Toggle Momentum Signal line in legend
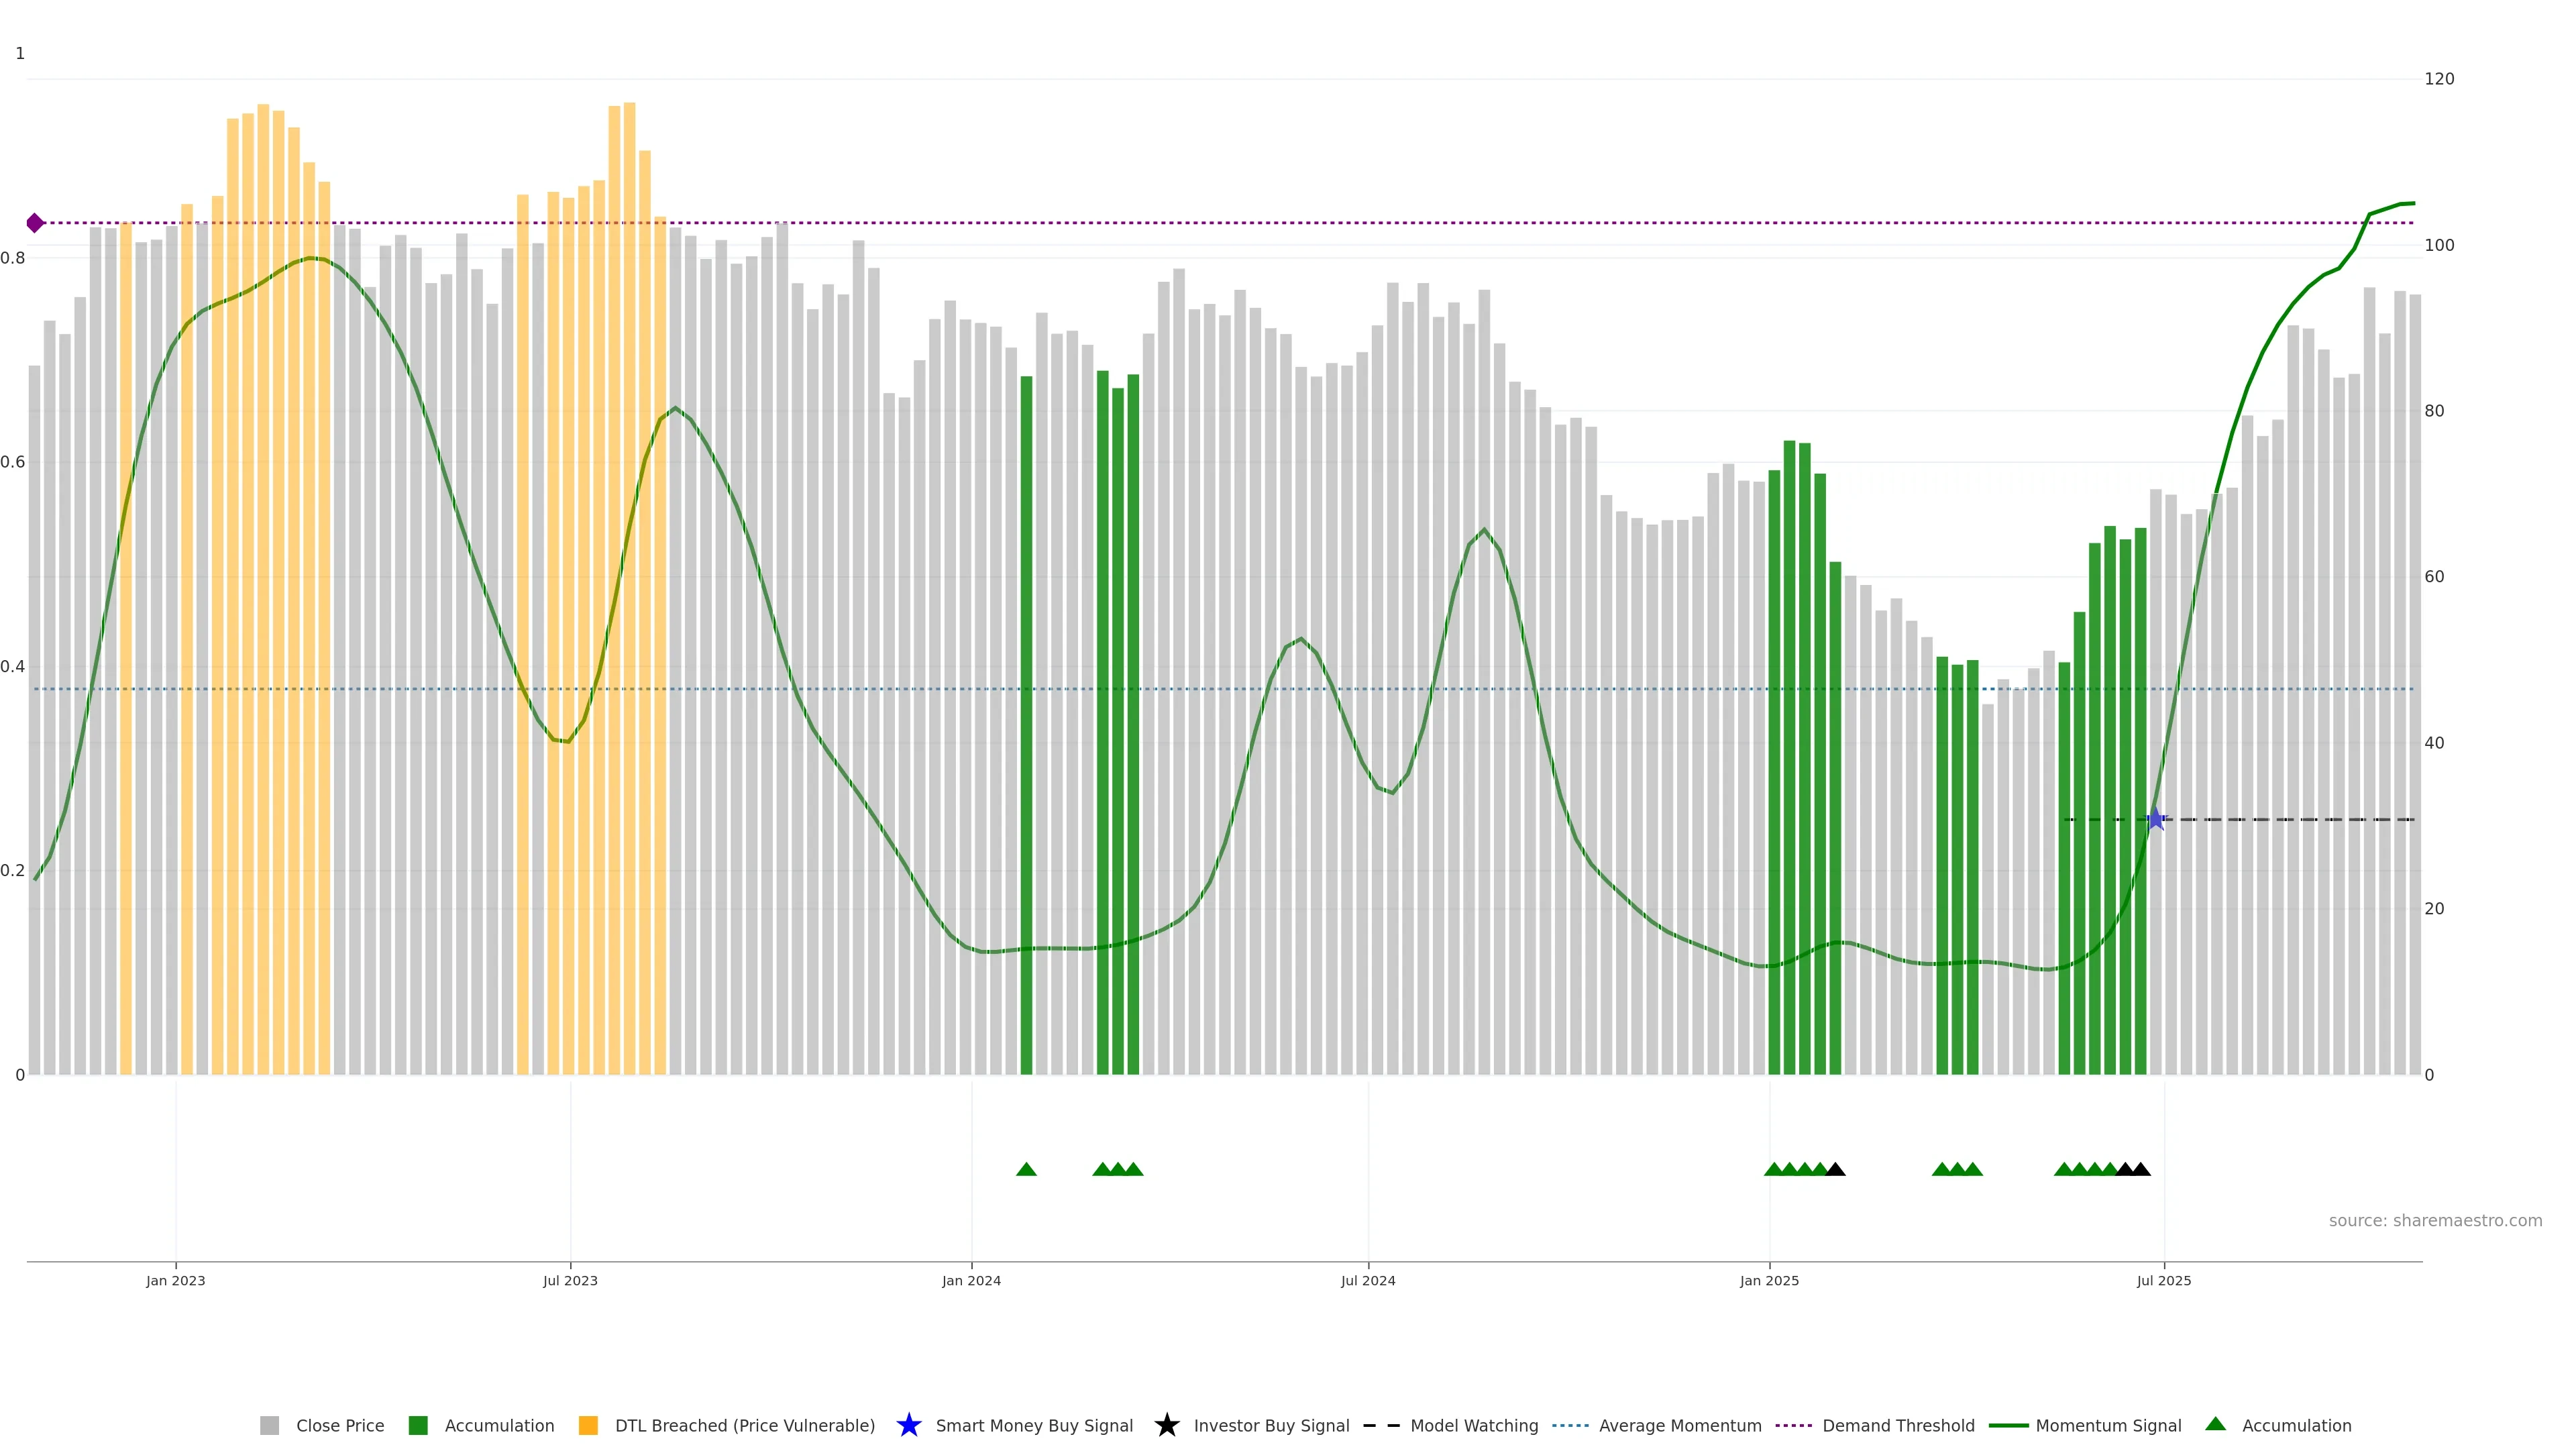This screenshot has height=1449, width=2576. [2108, 1425]
